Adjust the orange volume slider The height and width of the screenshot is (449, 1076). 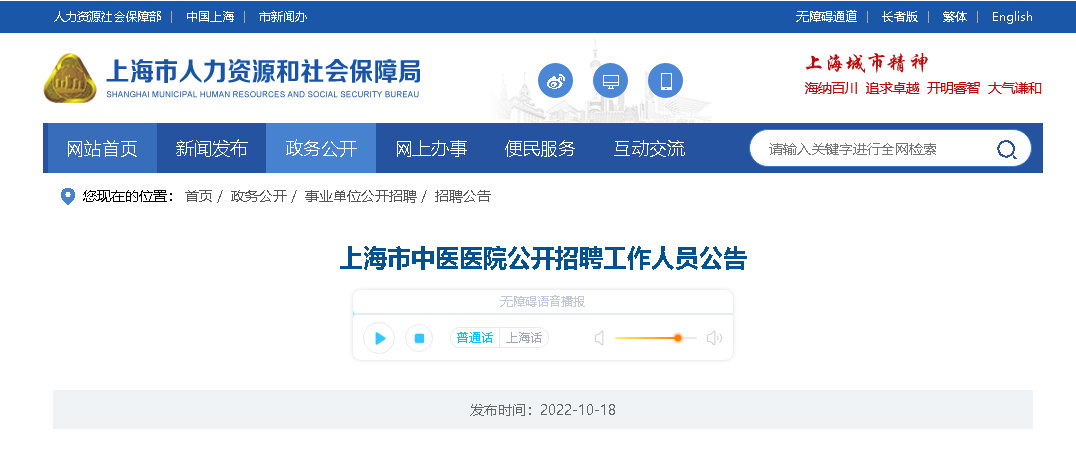pos(677,338)
